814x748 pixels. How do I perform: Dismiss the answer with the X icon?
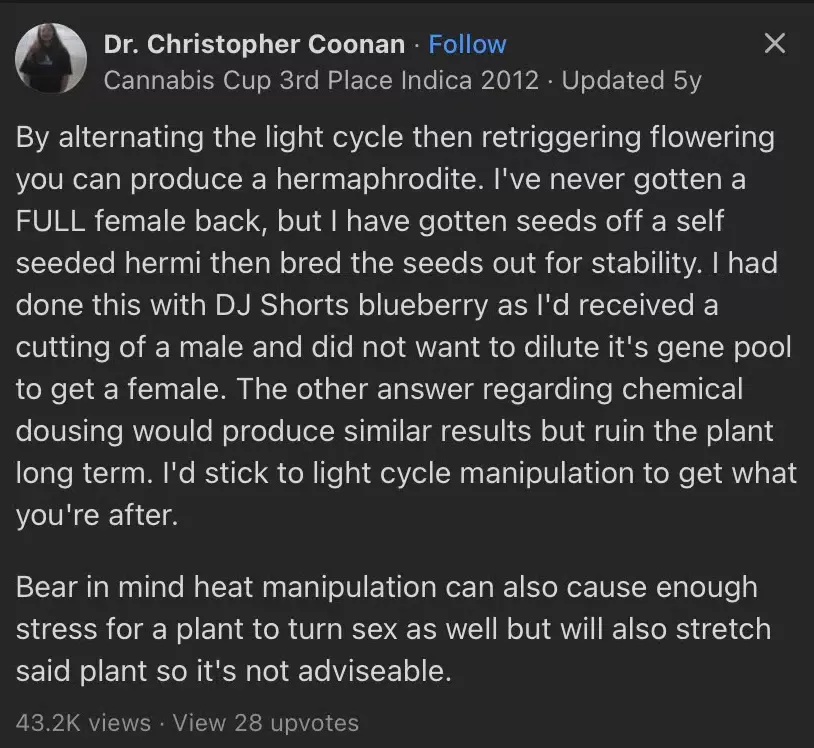(x=775, y=43)
